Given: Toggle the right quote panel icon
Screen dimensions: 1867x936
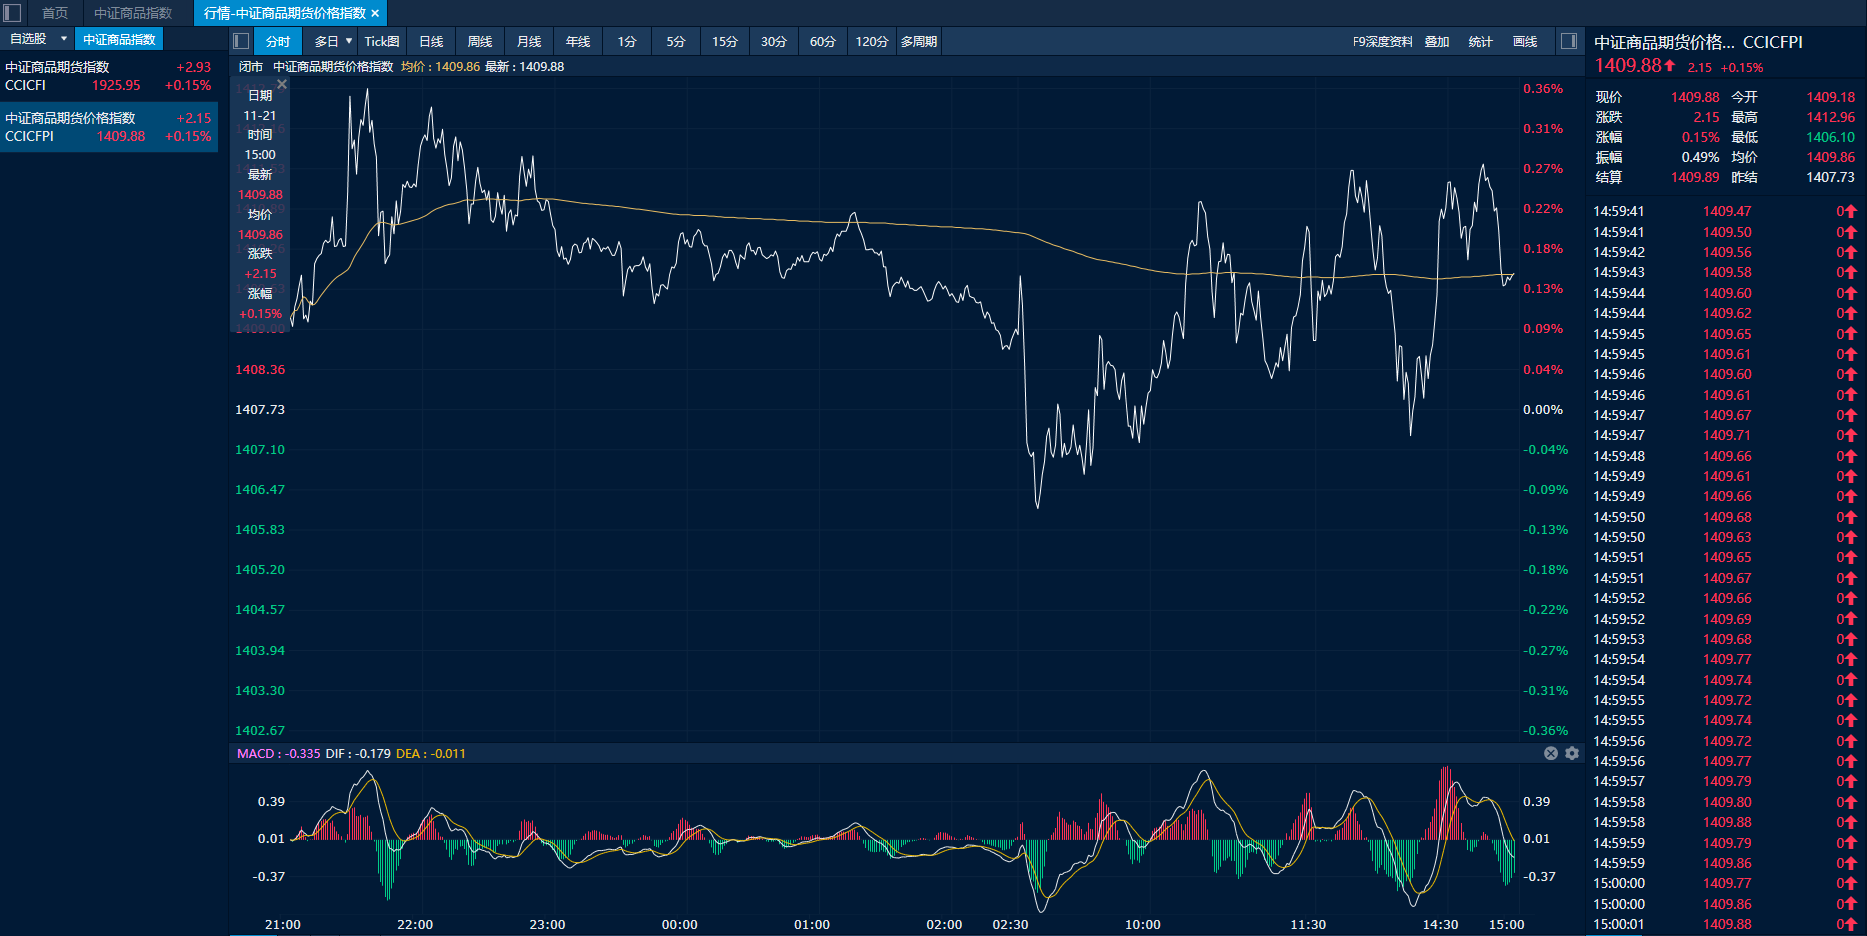Looking at the screenshot, I should (1569, 41).
